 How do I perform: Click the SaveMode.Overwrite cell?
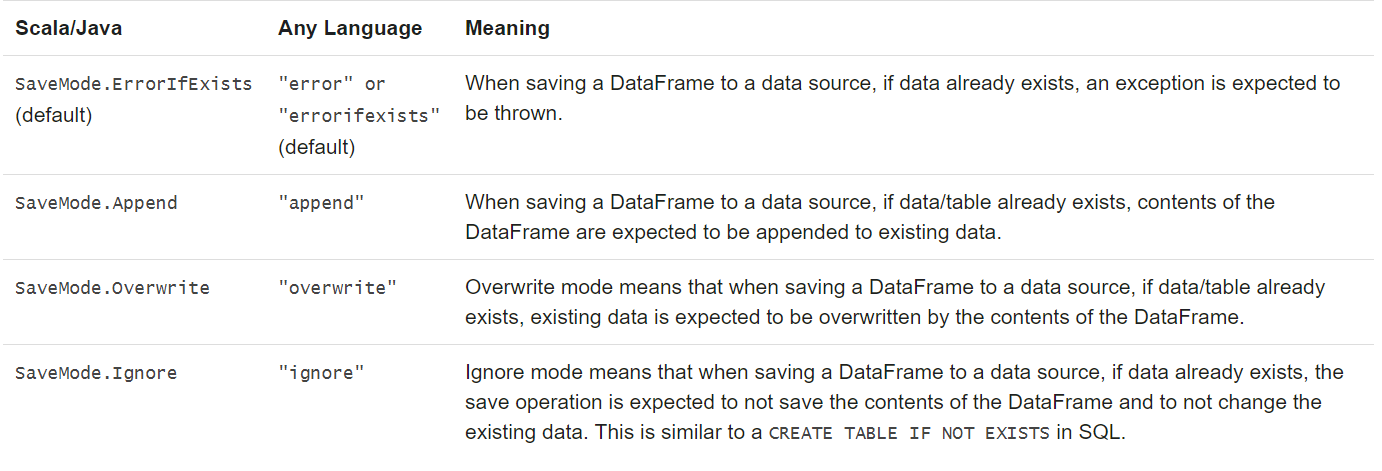coord(112,288)
